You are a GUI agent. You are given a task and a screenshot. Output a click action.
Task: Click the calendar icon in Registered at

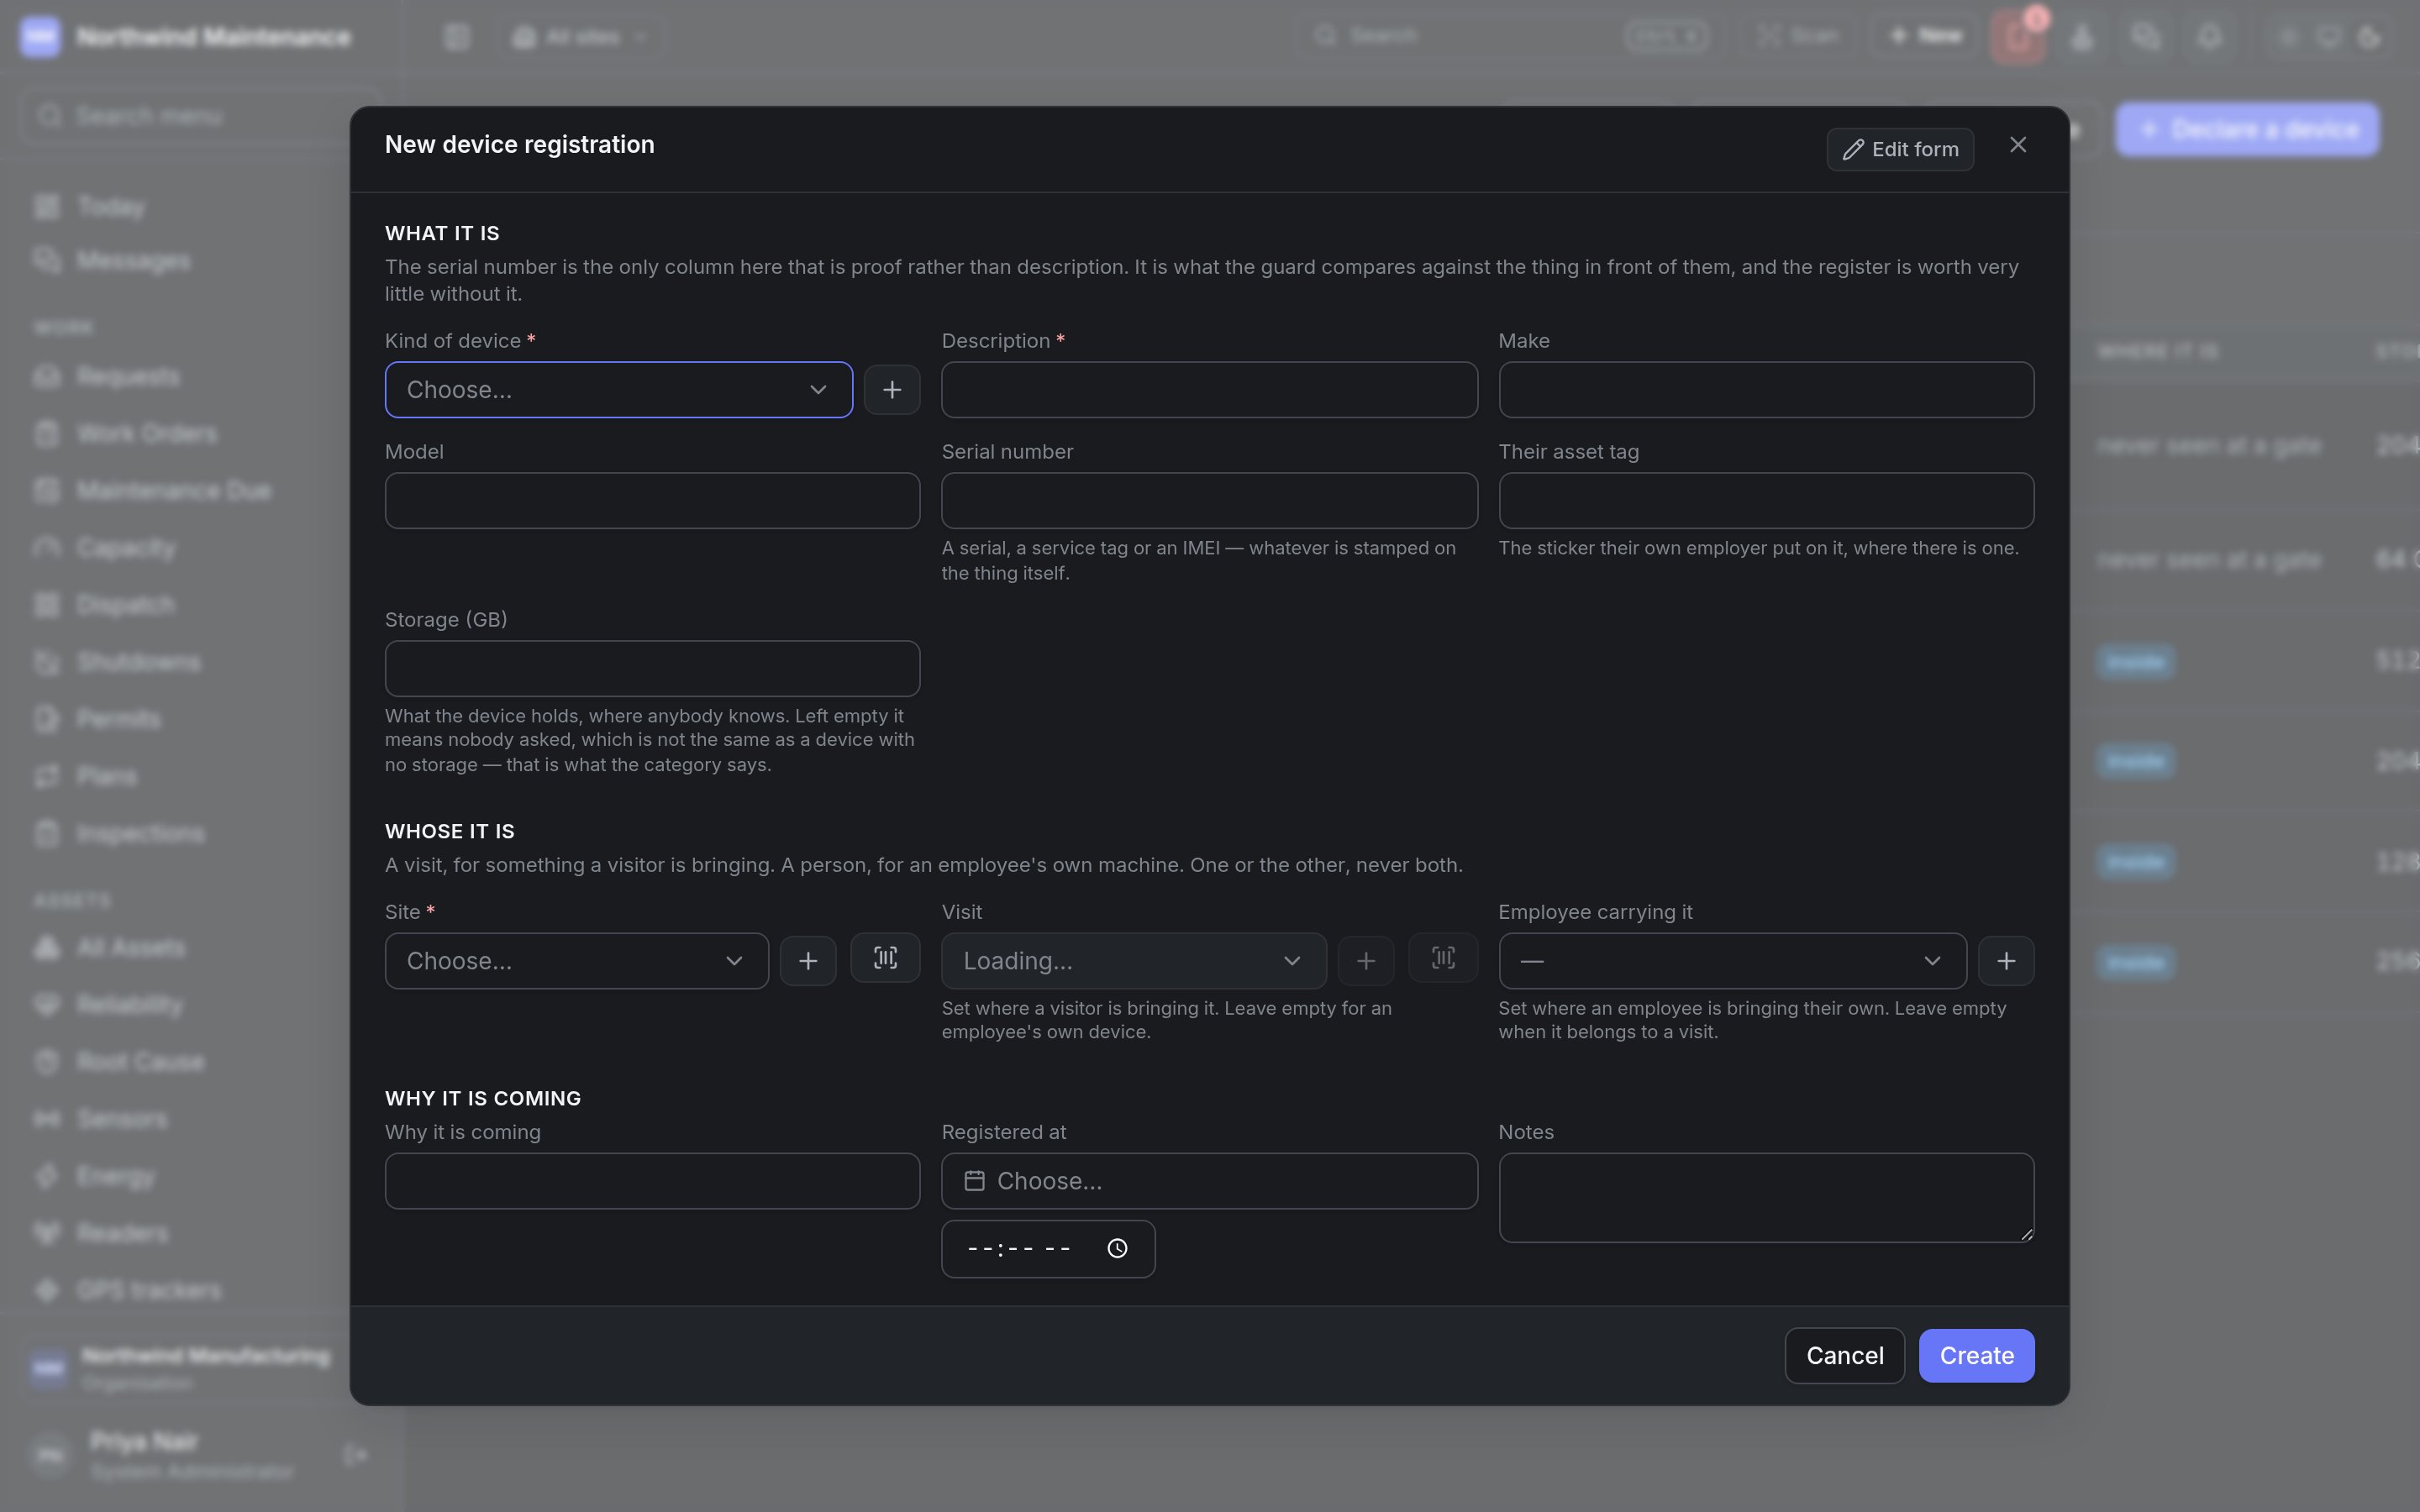pos(974,1181)
